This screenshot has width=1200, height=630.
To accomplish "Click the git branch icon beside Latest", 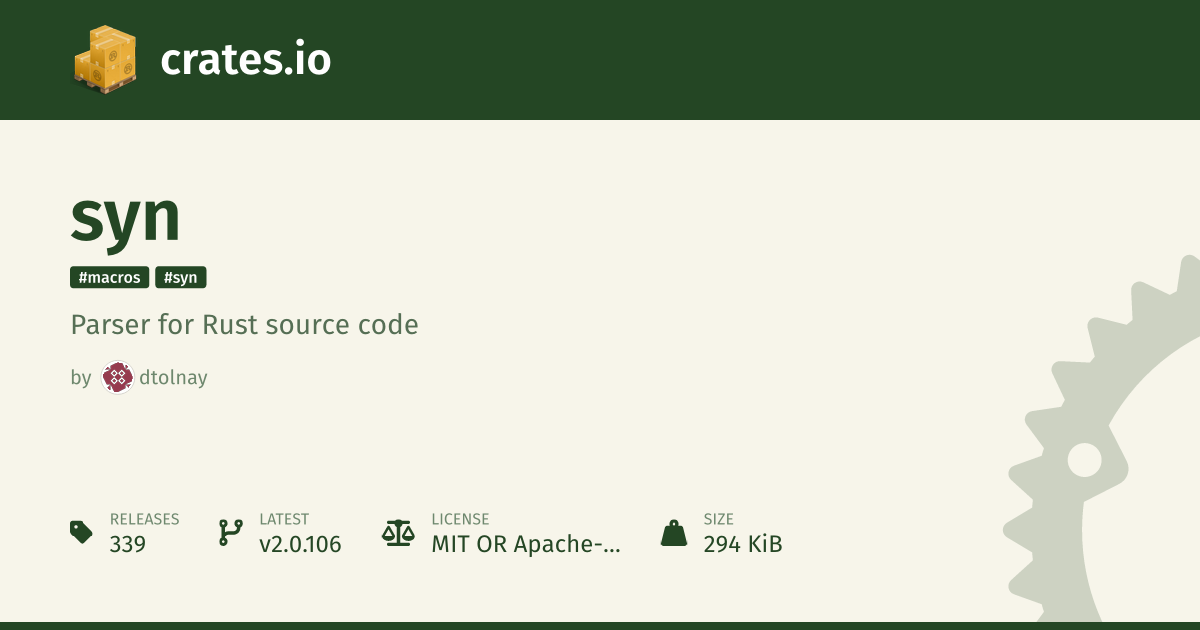I will pyautogui.click(x=230, y=532).
